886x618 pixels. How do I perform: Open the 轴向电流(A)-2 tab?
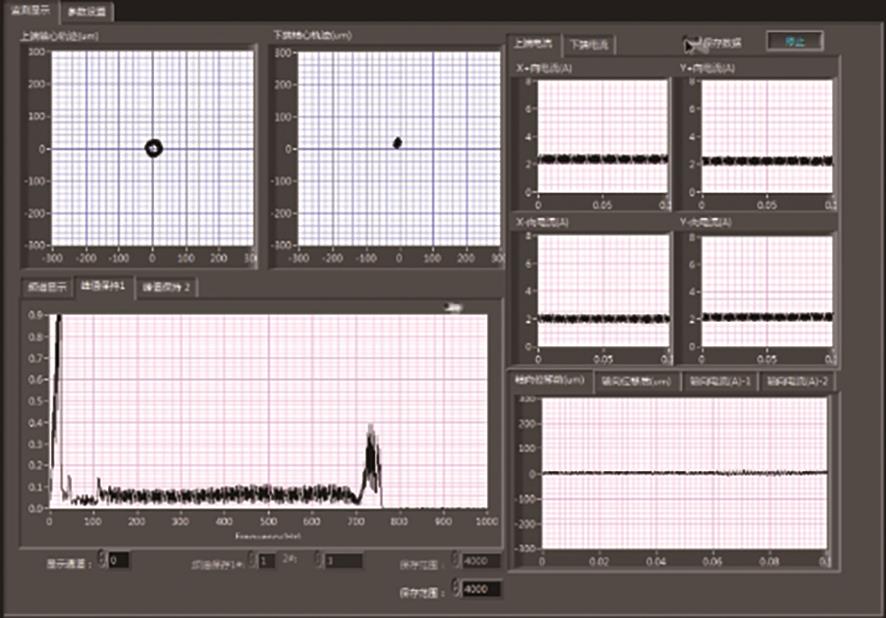point(796,381)
